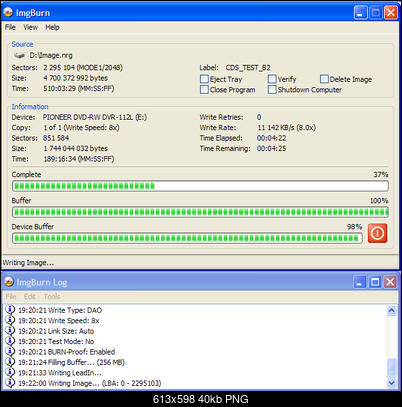
Task: Tick the Delete Image checkbox
Action: pyautogui.click(x=324, y=79)
